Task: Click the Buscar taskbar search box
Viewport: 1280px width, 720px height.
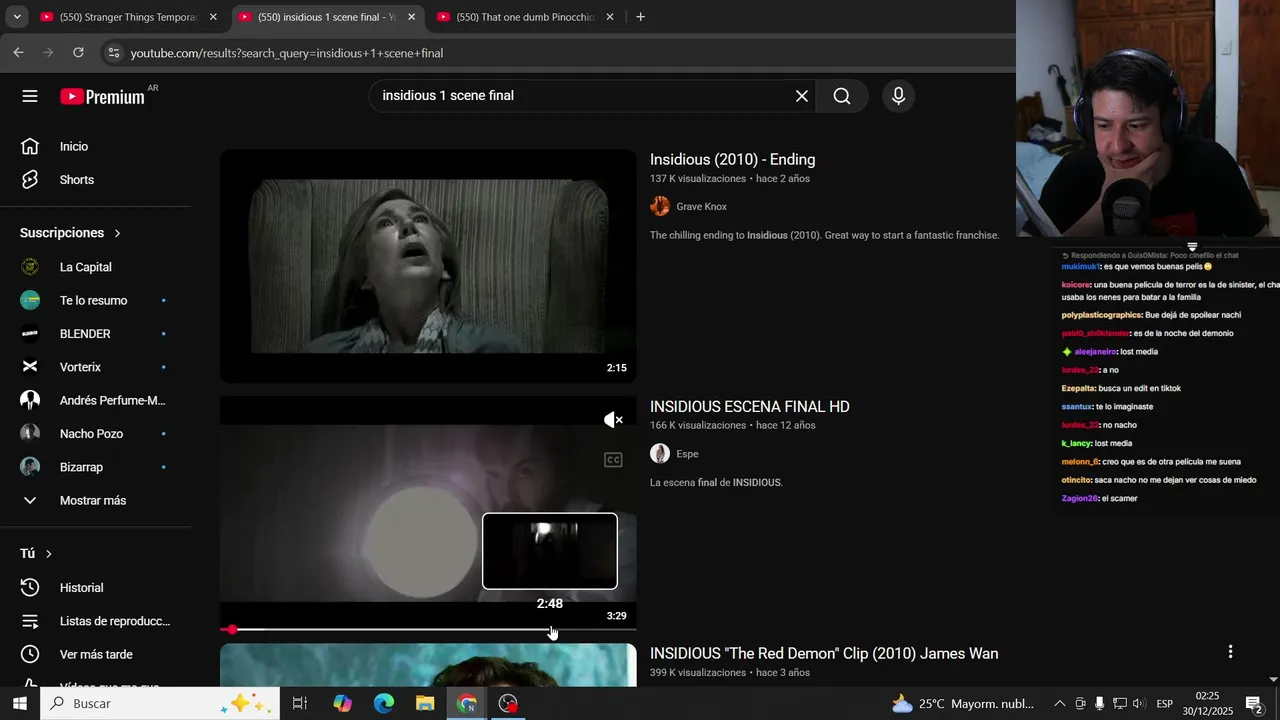Action: tap(160, 704)
